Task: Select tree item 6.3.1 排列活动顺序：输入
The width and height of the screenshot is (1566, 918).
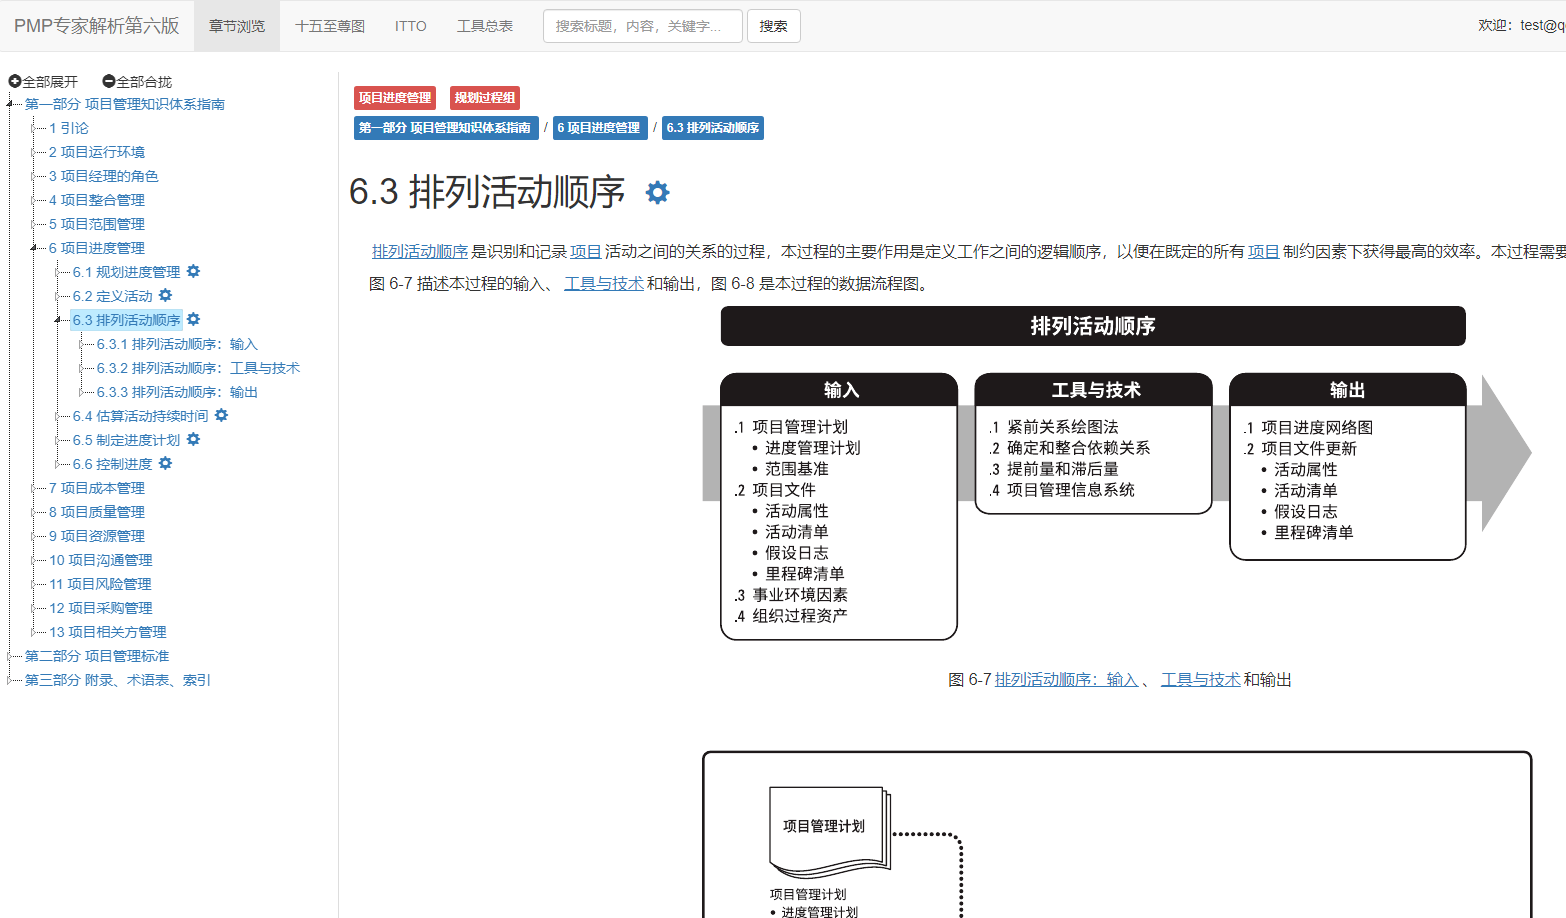Action: [x=177, y=344]
